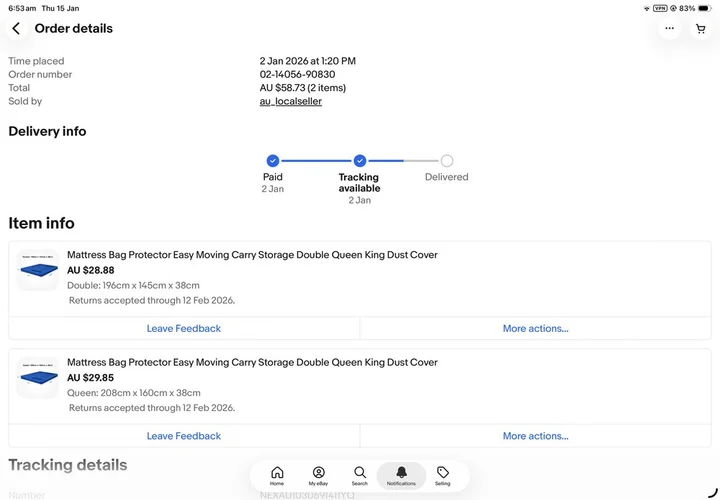Open thumbnail of AU $29.85 mattress bag

point(38,377)
